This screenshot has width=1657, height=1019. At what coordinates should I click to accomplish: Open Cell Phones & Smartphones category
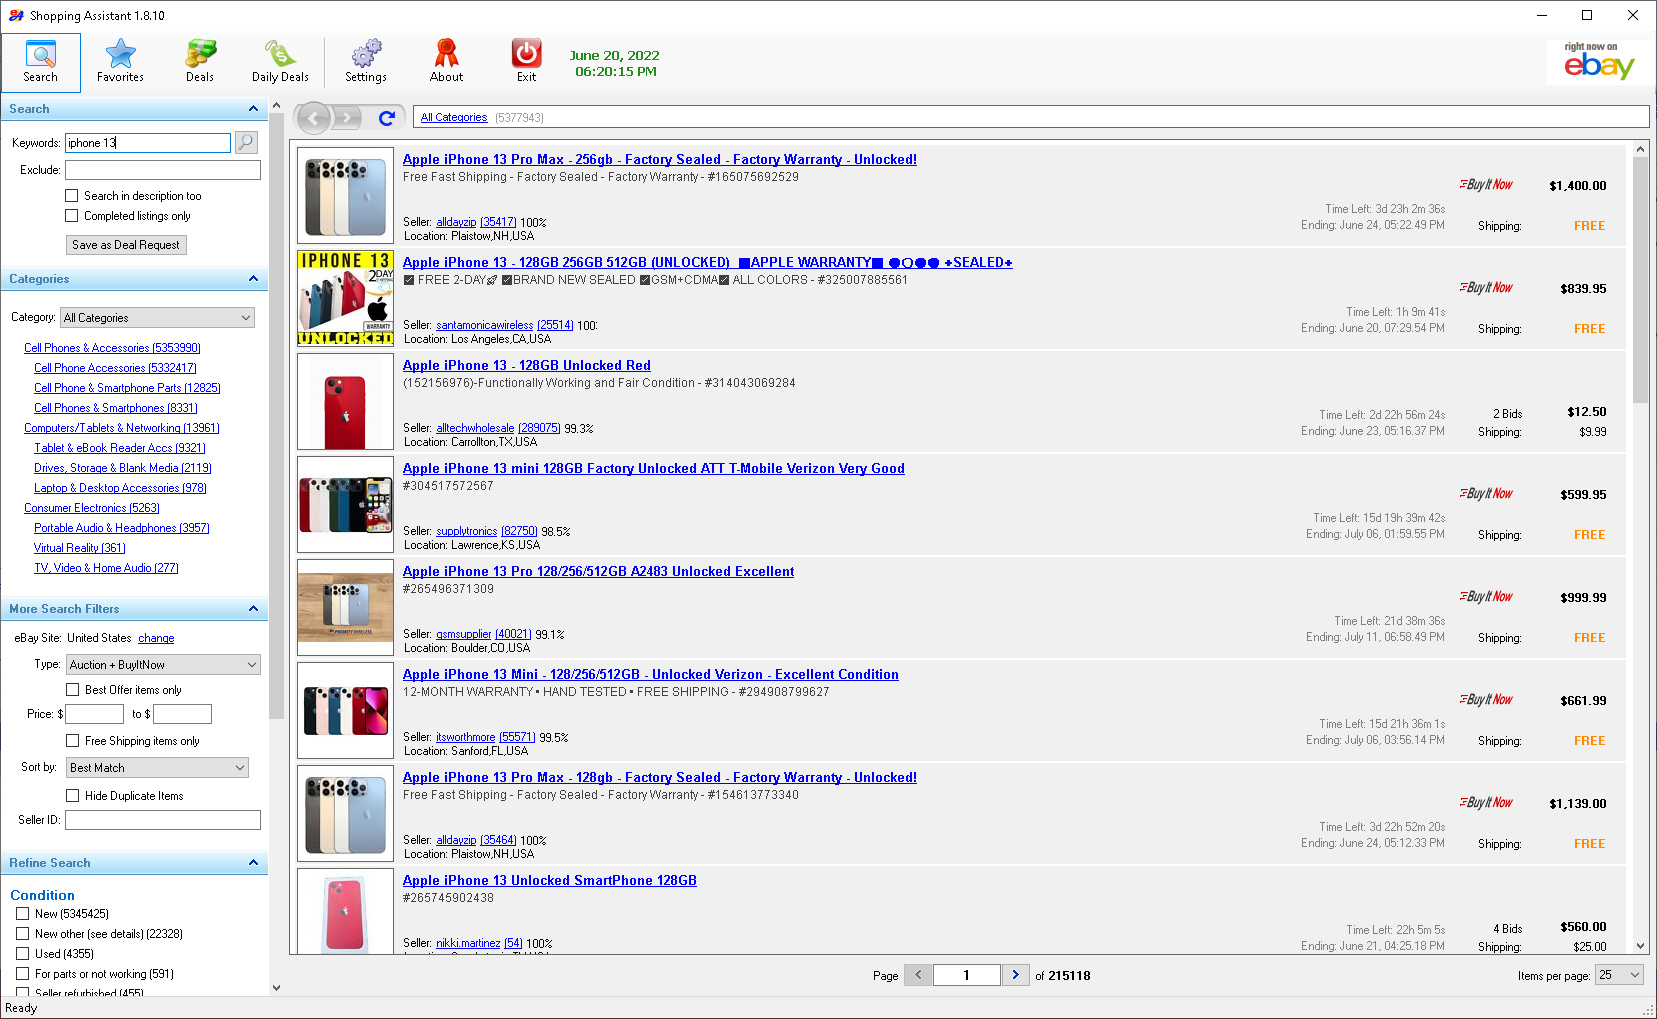point(116,408)
